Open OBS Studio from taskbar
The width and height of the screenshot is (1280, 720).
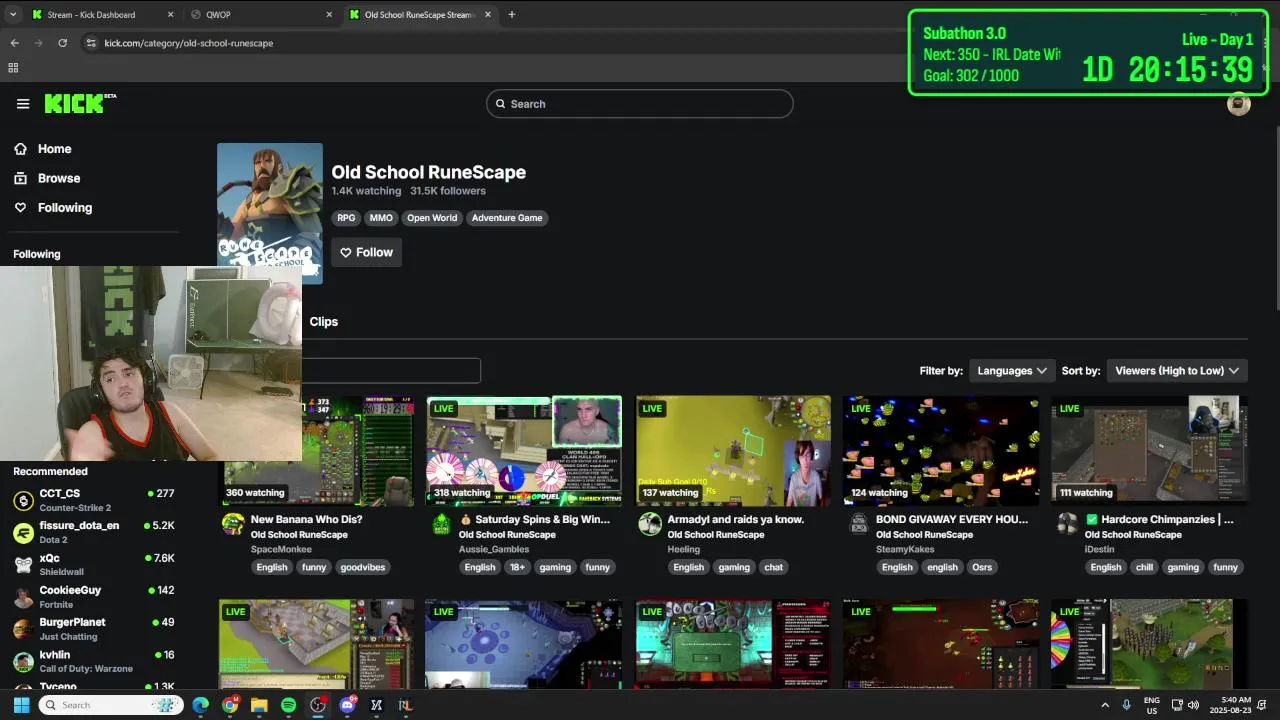click(x=318, y=705)
